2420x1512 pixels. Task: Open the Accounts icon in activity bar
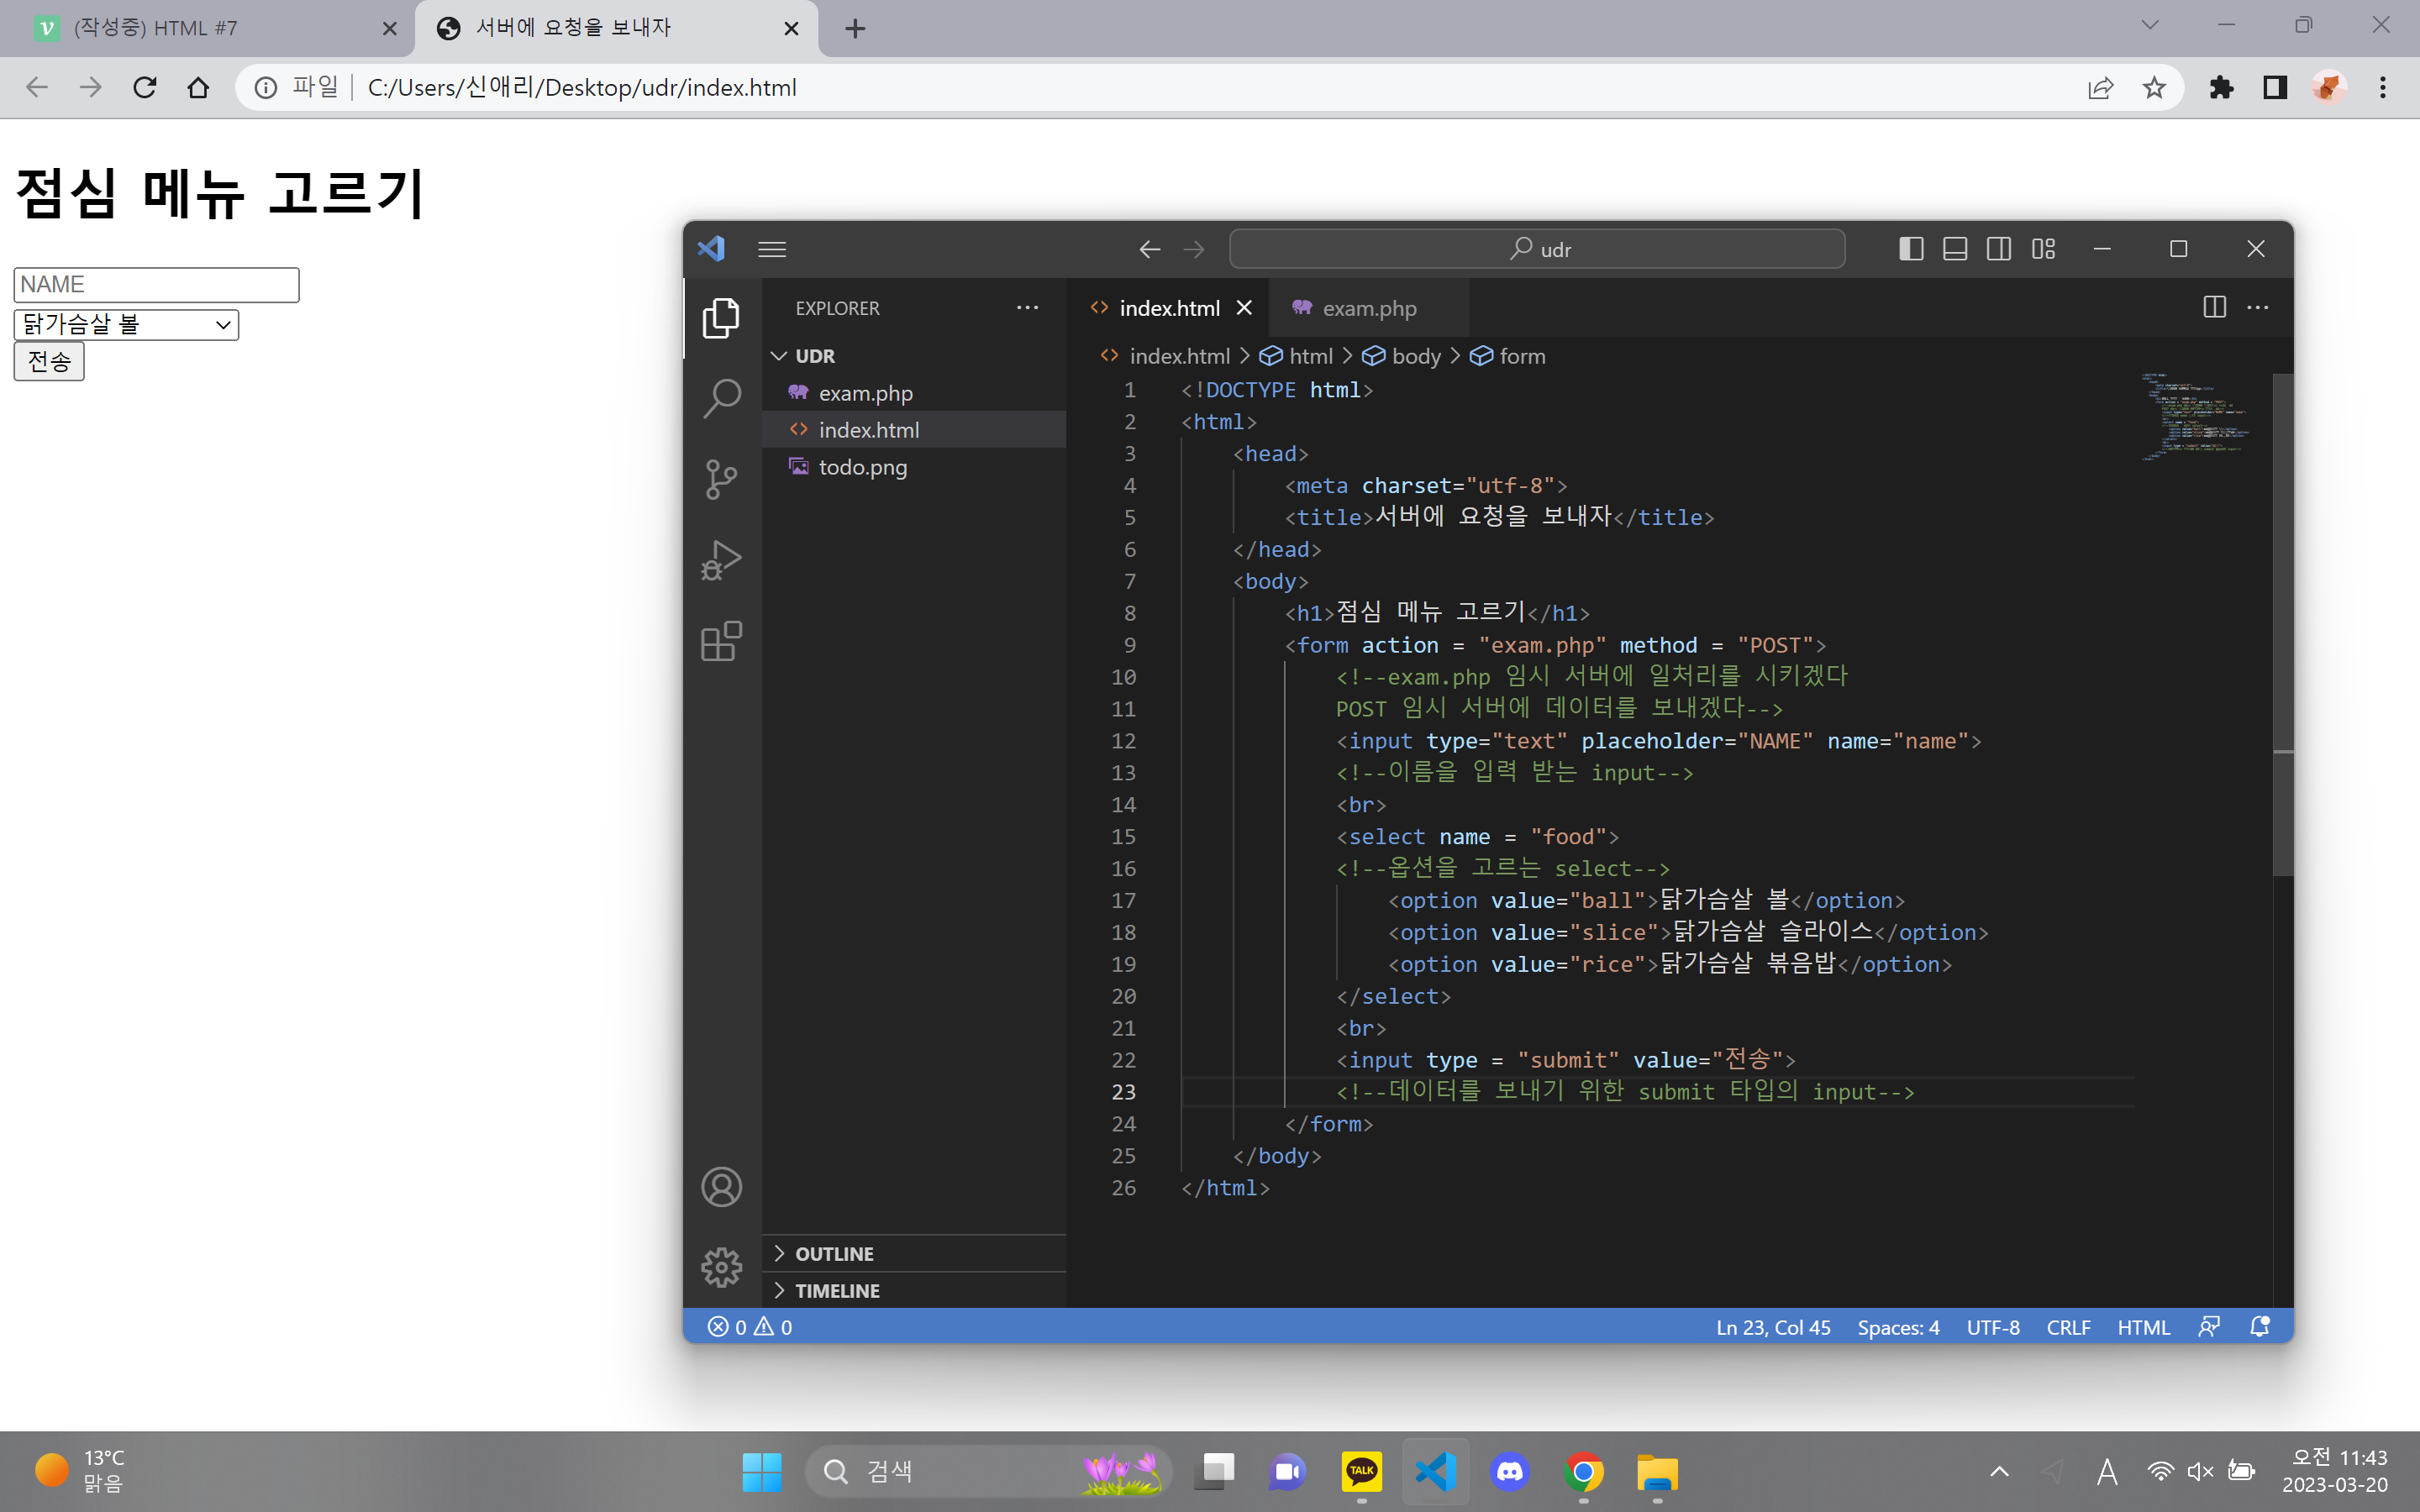click(x=721, y=1187)
